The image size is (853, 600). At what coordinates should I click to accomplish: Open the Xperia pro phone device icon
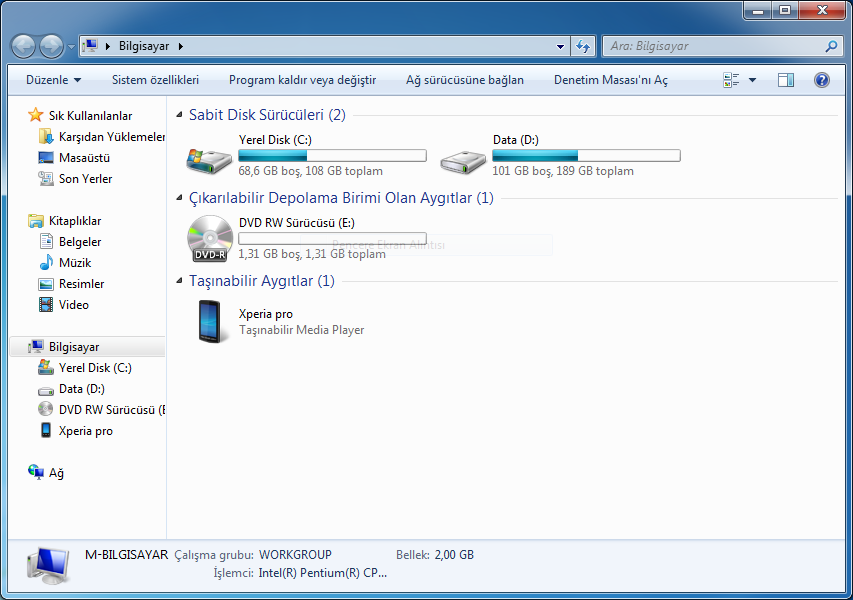pos(209,321)
